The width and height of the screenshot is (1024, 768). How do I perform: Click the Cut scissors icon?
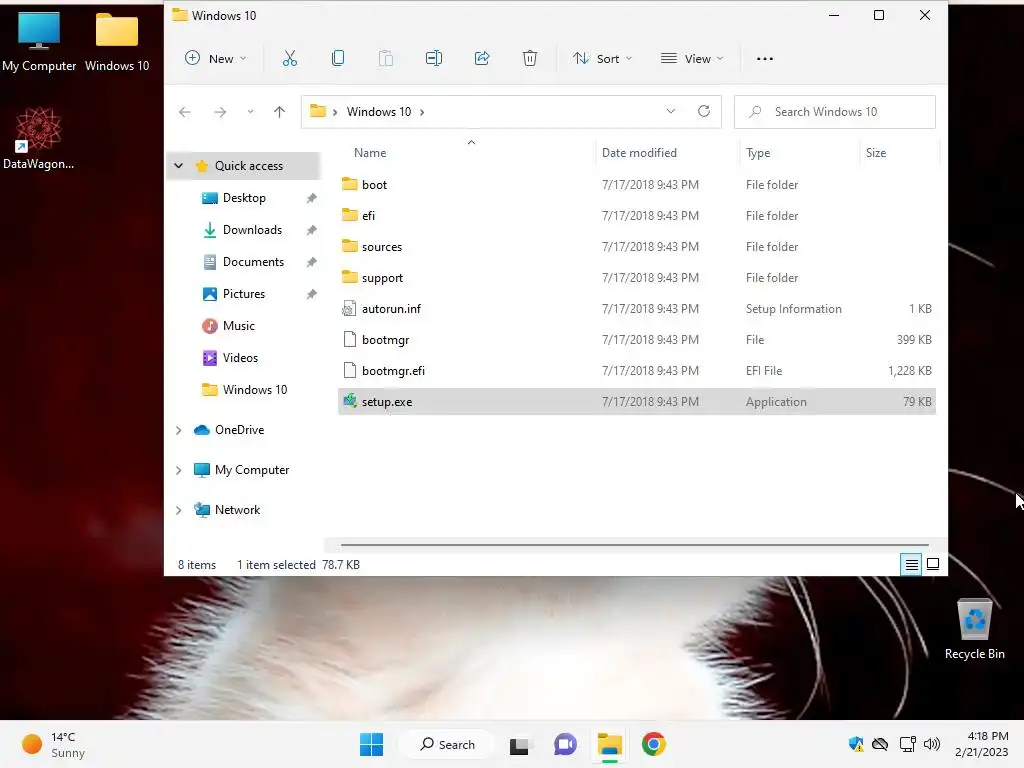click(x=289, y=59)
